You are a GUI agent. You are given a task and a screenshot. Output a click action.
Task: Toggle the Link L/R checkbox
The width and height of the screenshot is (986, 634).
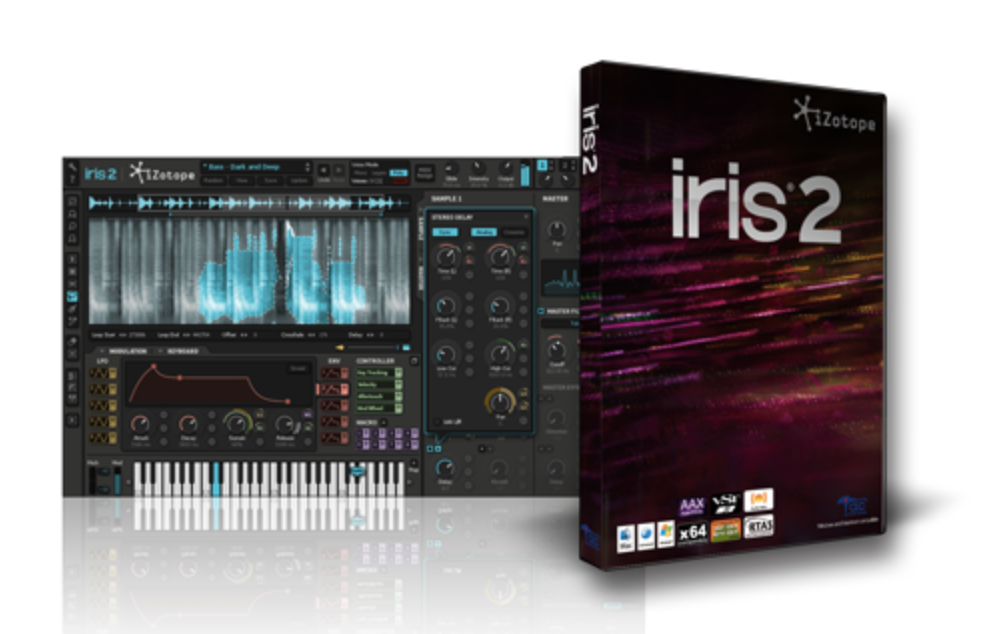(437, 422)
